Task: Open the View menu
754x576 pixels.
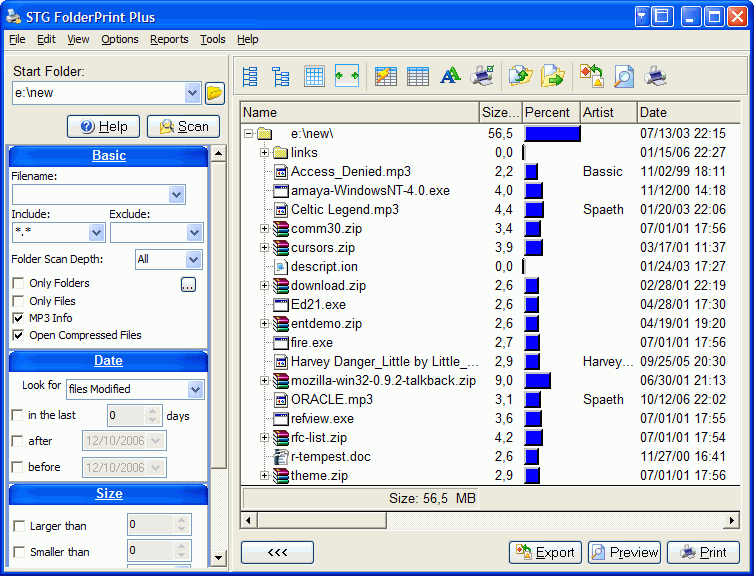Action: pos(78,39)
